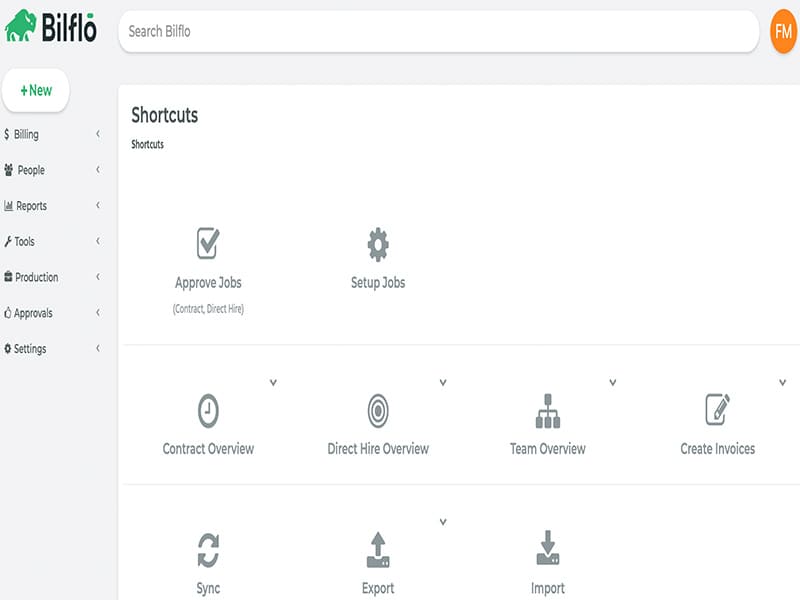The height and width of the screenshot is (600, 800).
Task: Click the Approve Jobs checkmark icon
Action: pyautogui.click(x=208, y=243)
